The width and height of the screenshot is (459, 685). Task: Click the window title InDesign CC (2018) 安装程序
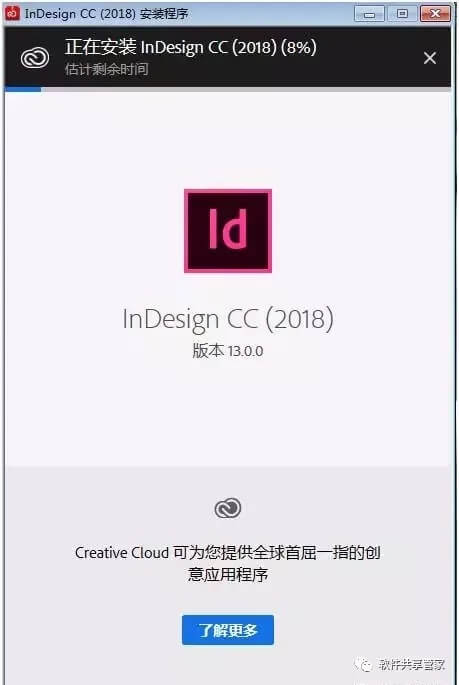pyautogui.click(x=107, y=14)
